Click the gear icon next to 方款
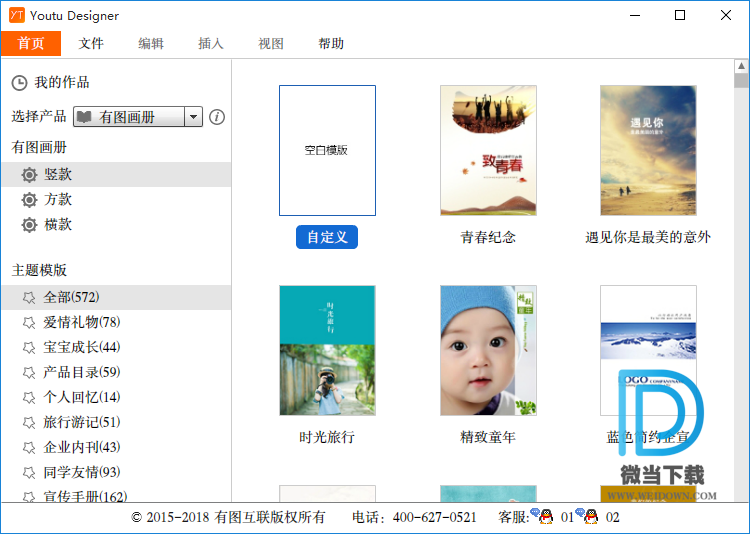The height and width of the screenshot is (534, 750). click(30, 200)
